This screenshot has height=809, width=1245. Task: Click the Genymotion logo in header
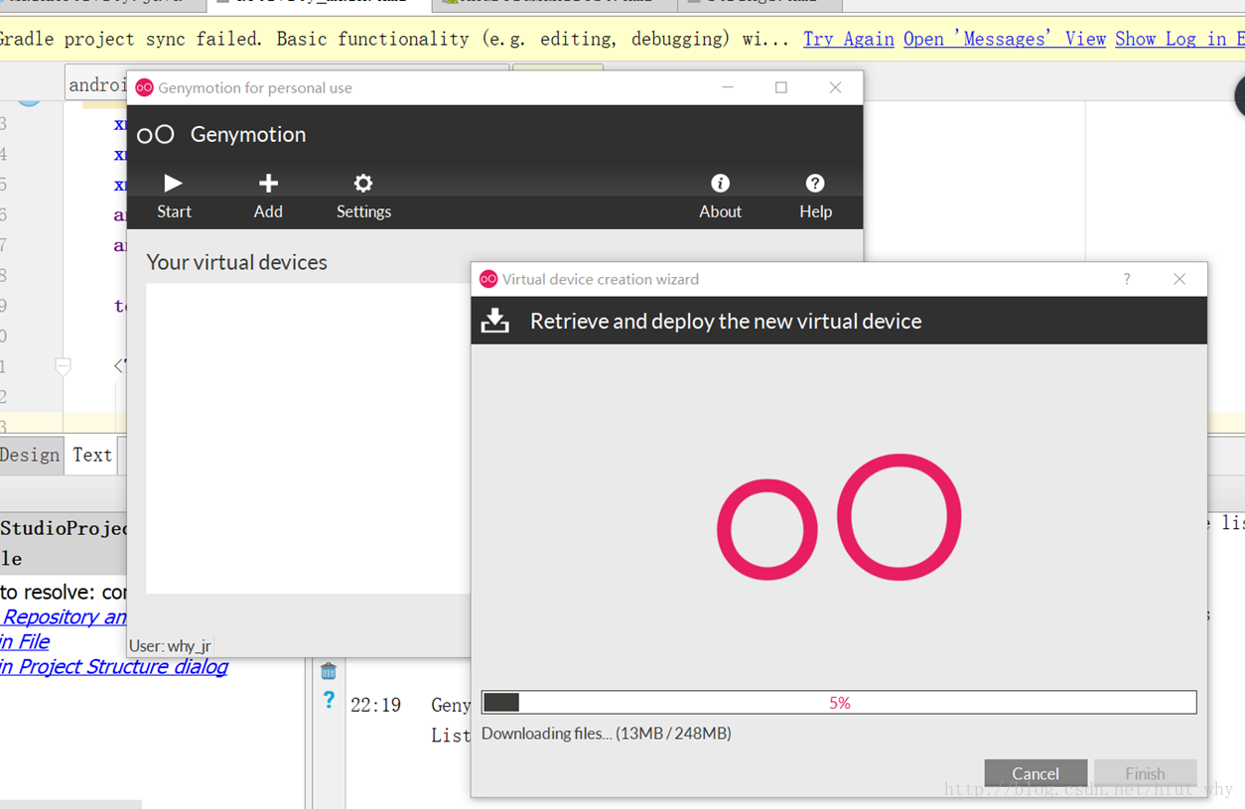156,134
